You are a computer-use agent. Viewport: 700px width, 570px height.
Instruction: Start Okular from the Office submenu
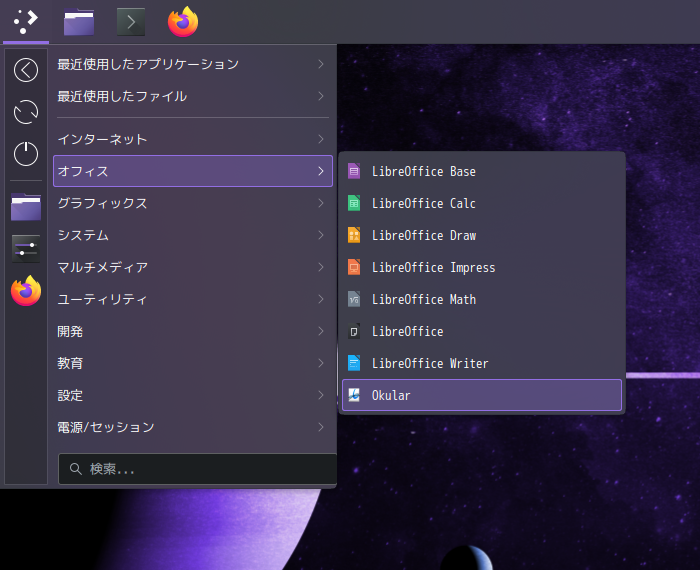[482, 395]
